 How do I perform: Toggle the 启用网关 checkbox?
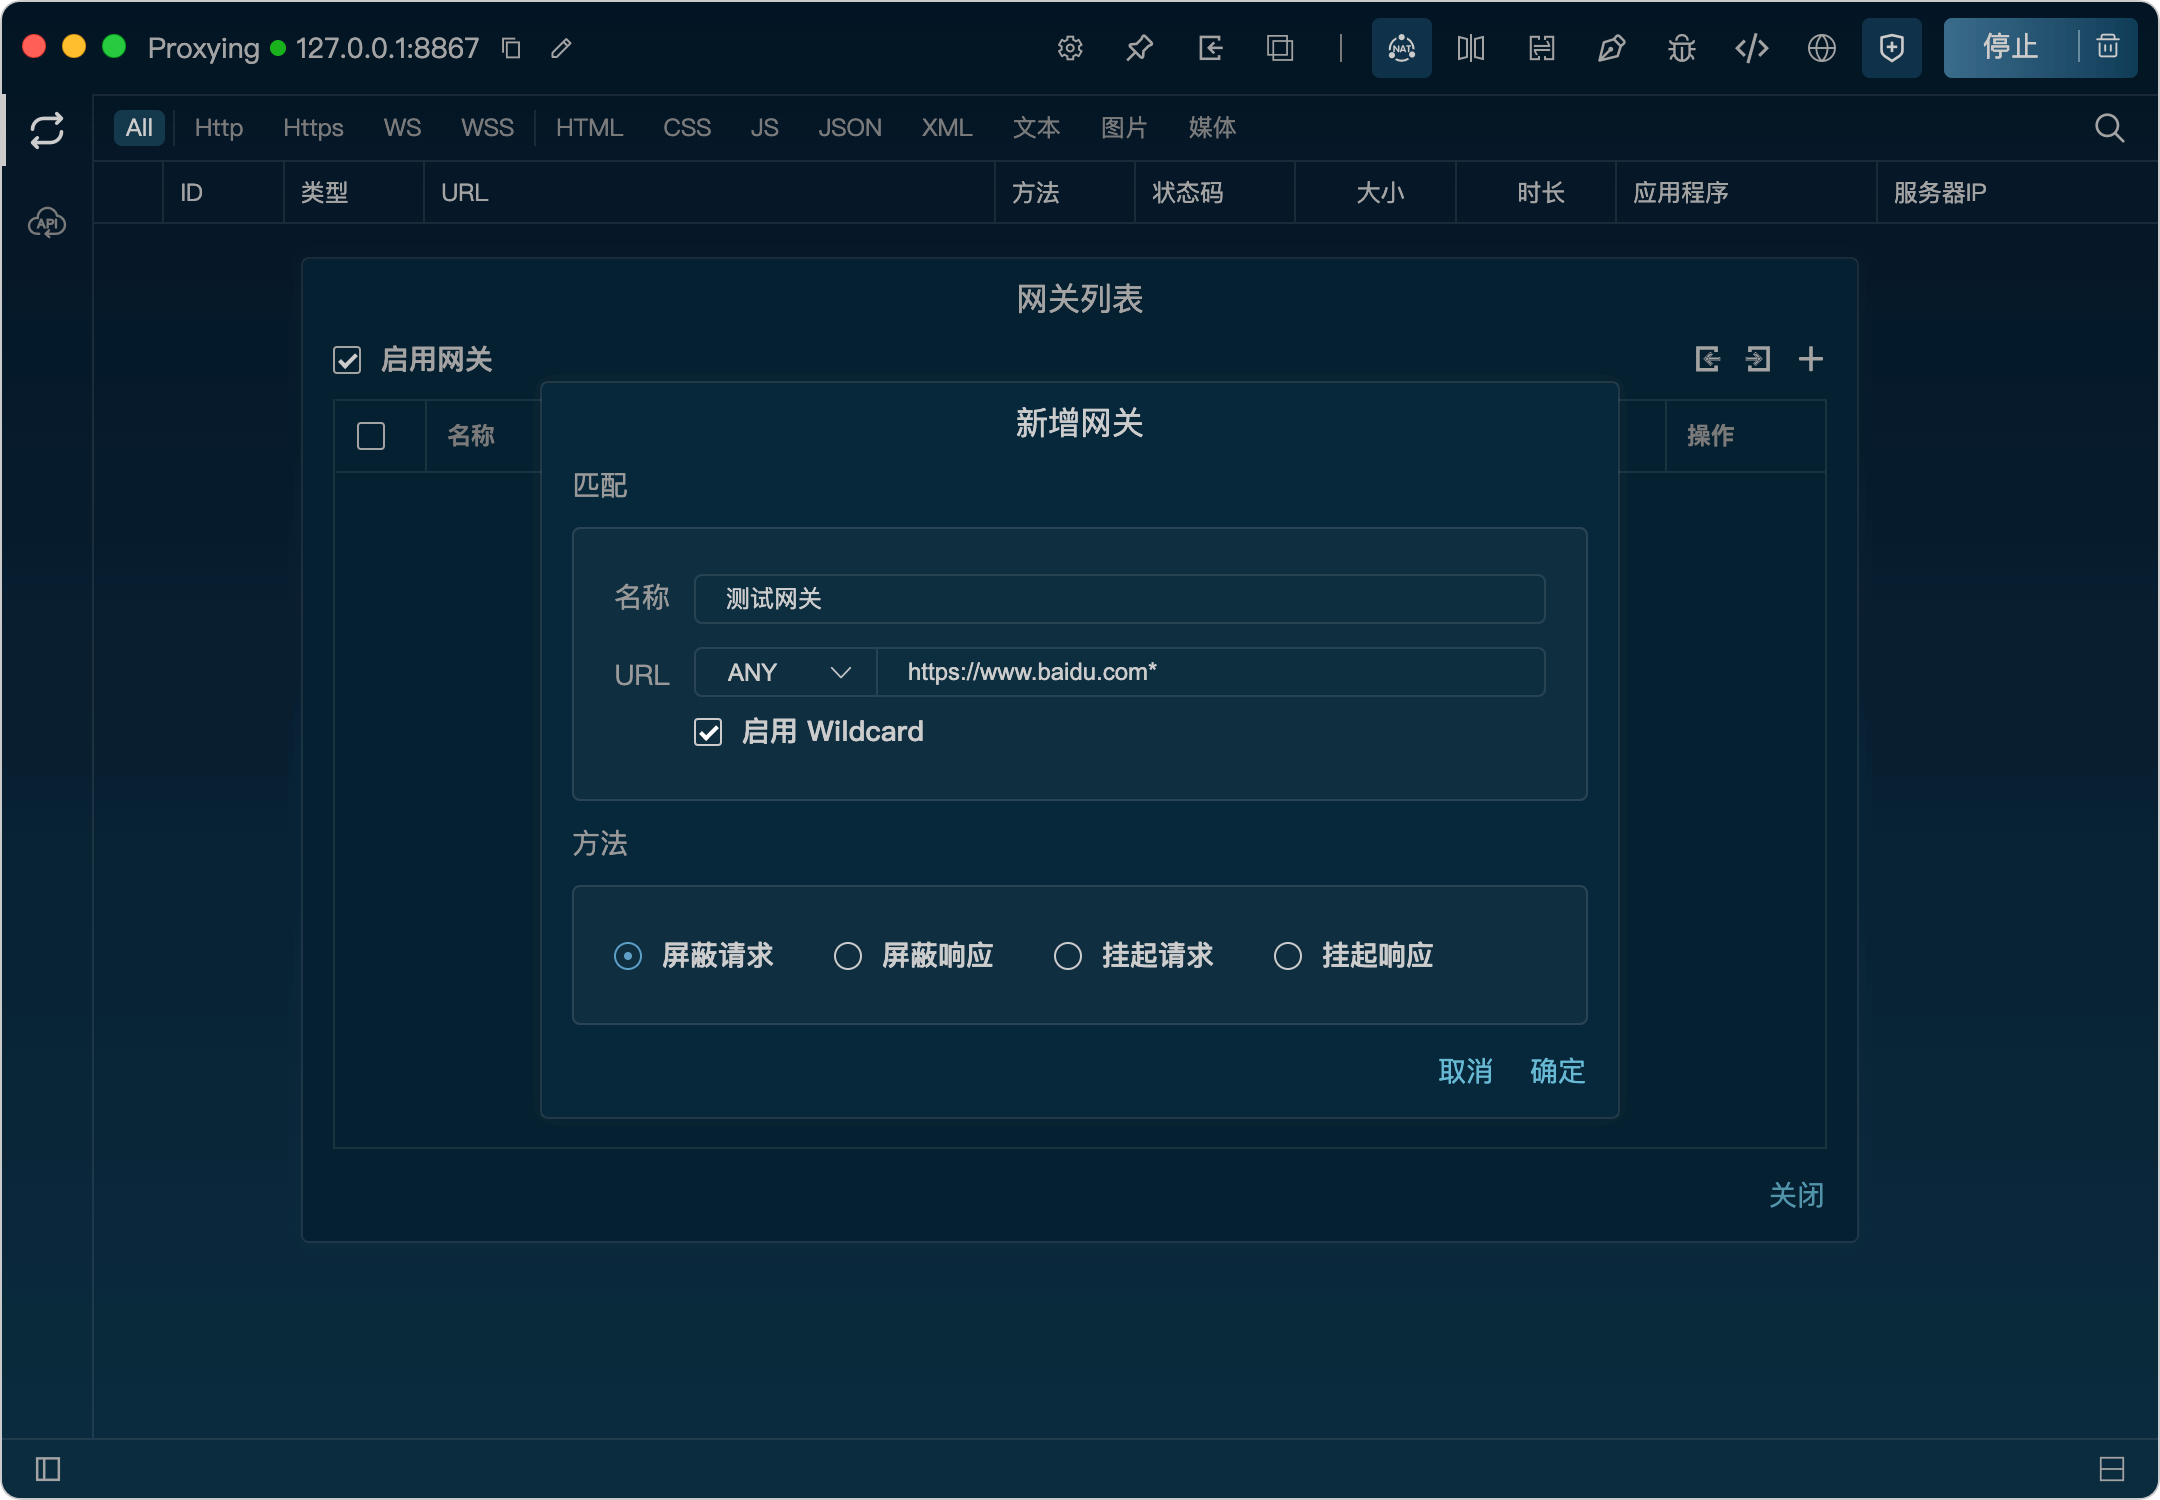(347, 360)
